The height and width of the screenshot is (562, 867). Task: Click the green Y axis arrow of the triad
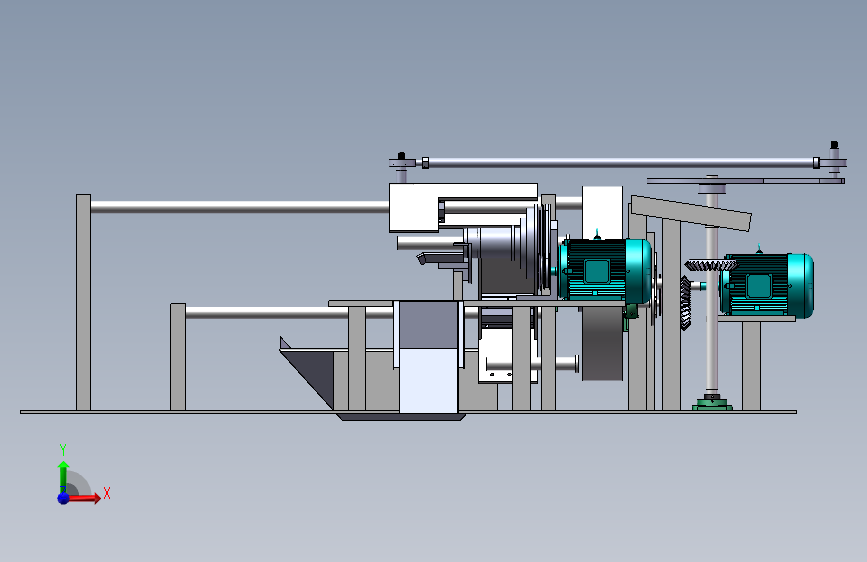click(63, 477)
